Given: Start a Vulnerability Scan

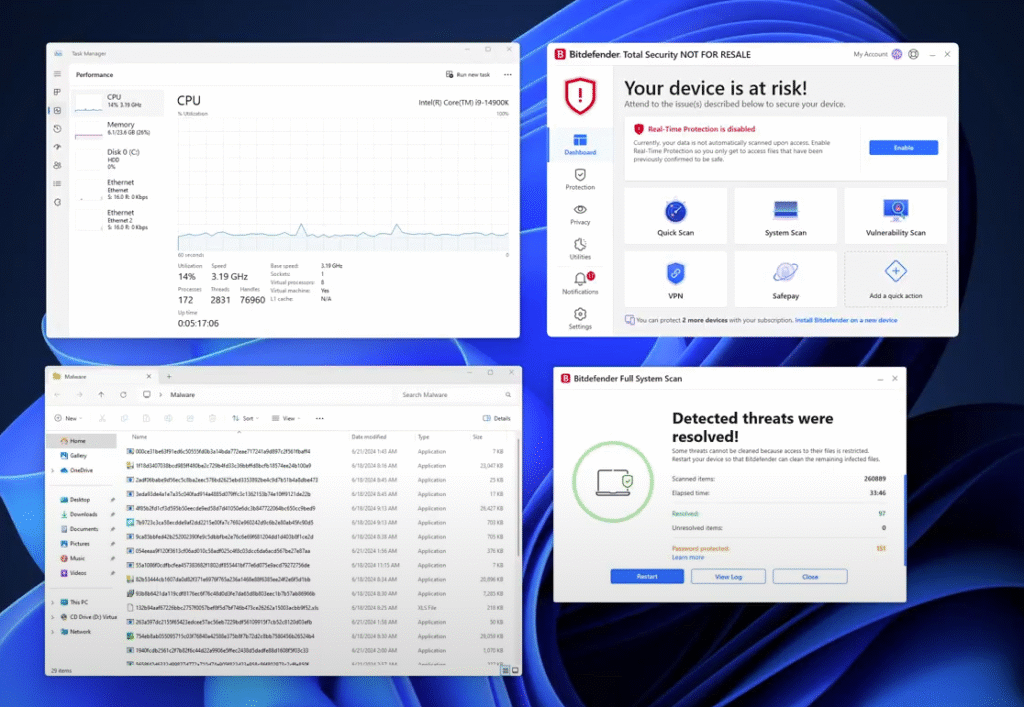Looking at the screenshot, I should [895, 216].
